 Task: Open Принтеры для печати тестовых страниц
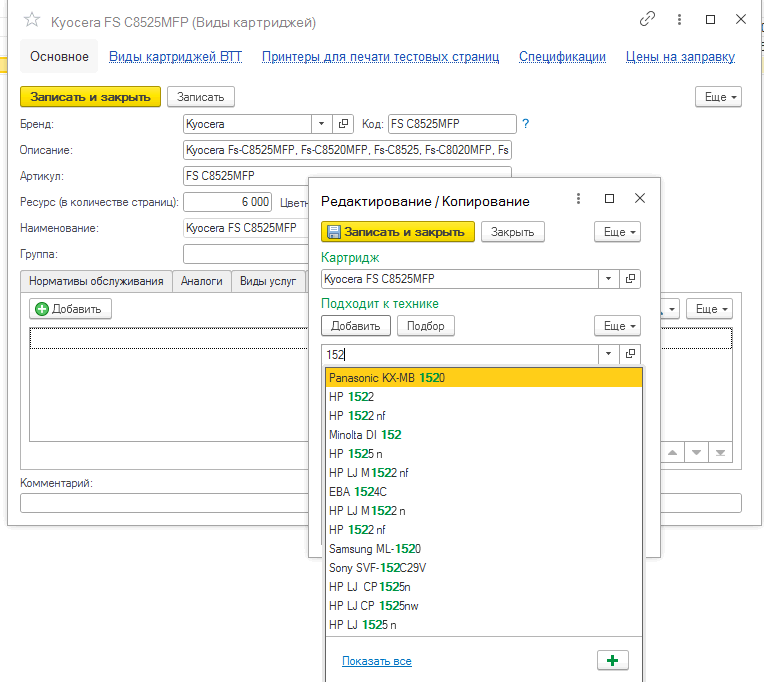(x=381, y=57)
